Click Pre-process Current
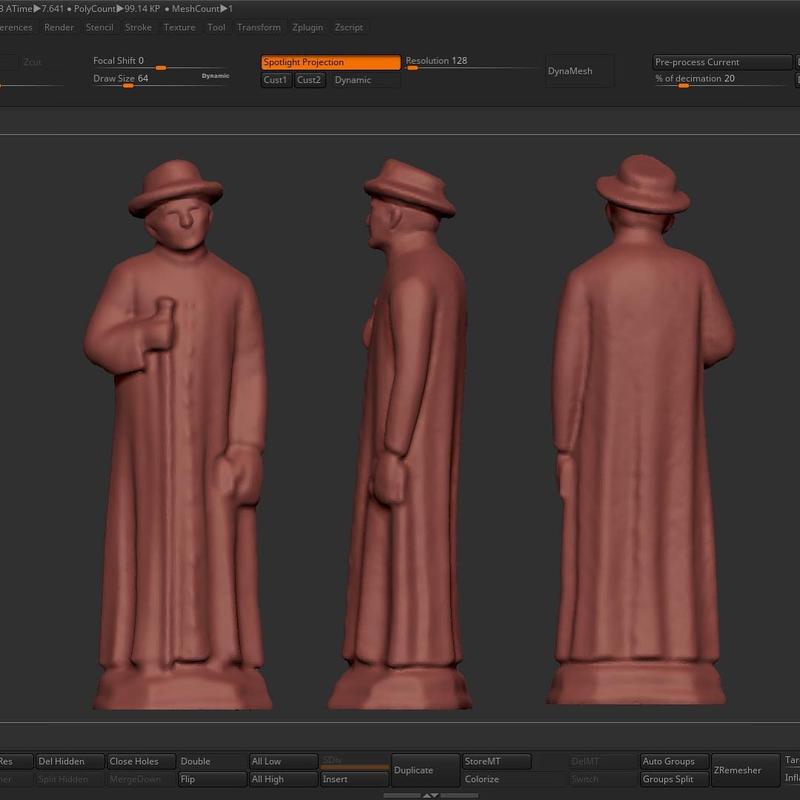The width and height of the screenshot is (800, 800). pos(723,62)
